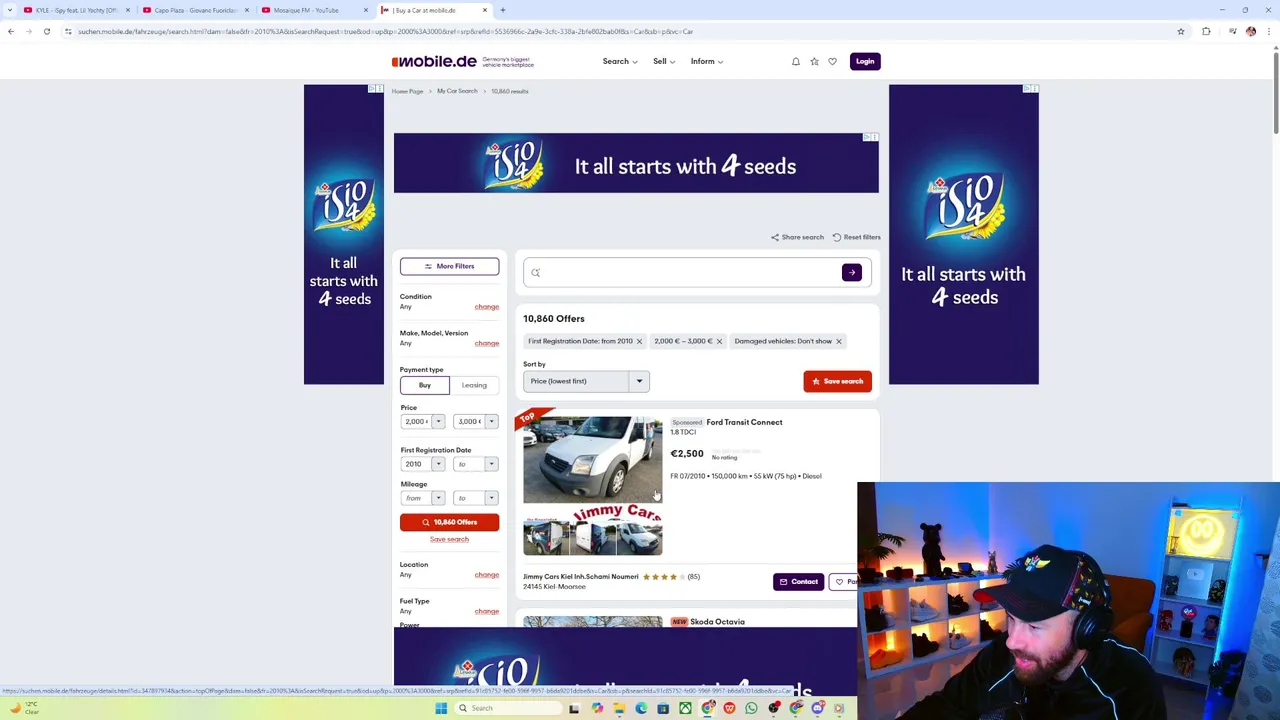Change the Condition filter
Image resolution: width=1280 pixels, height=720 pixels.
pos(487,307)
